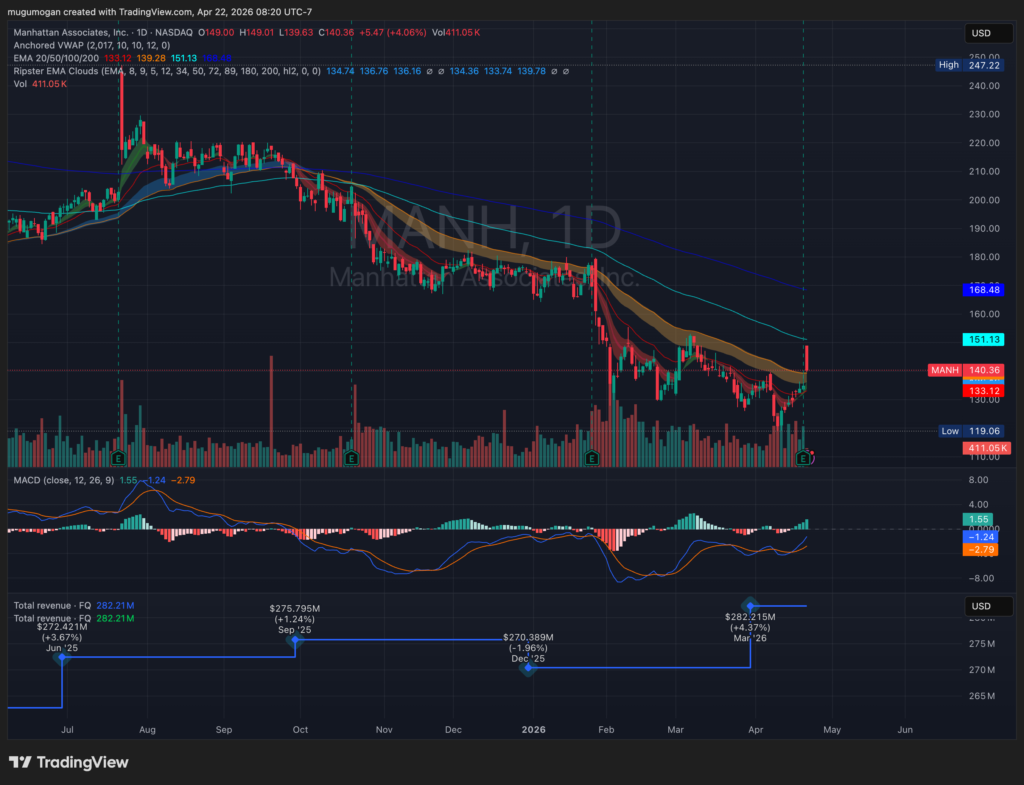Click the latest earnings E marker in April
This screenshot has height=785, width=1024.
[802, 457]
